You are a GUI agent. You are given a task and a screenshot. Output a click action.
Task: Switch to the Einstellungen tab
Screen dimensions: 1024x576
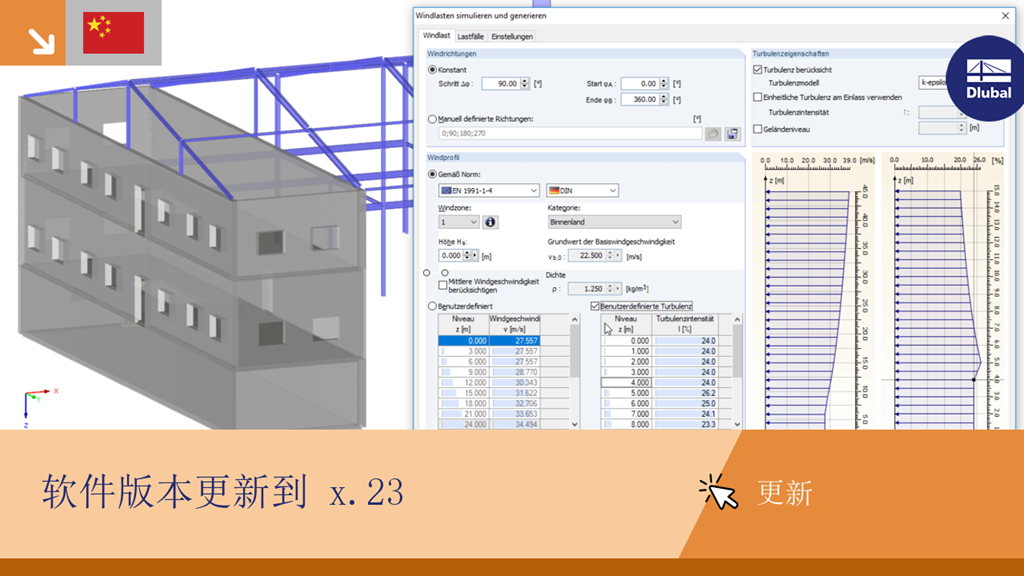(512, 37)
